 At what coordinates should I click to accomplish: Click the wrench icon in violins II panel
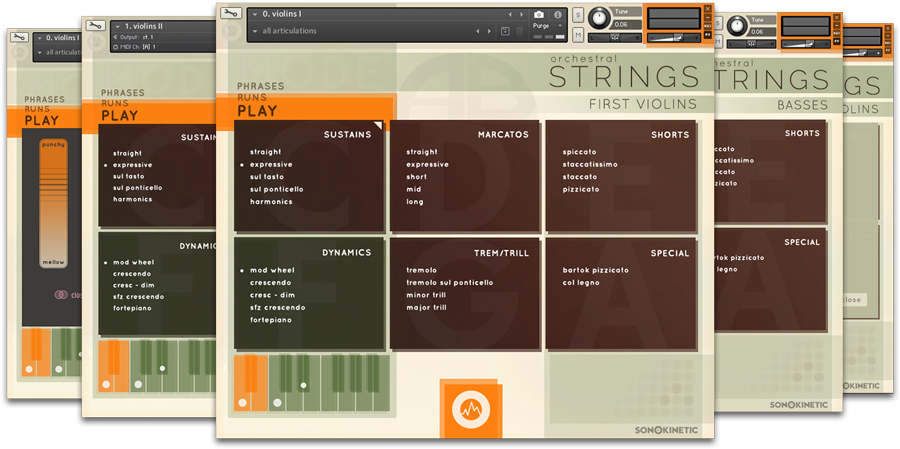[96, 26]
